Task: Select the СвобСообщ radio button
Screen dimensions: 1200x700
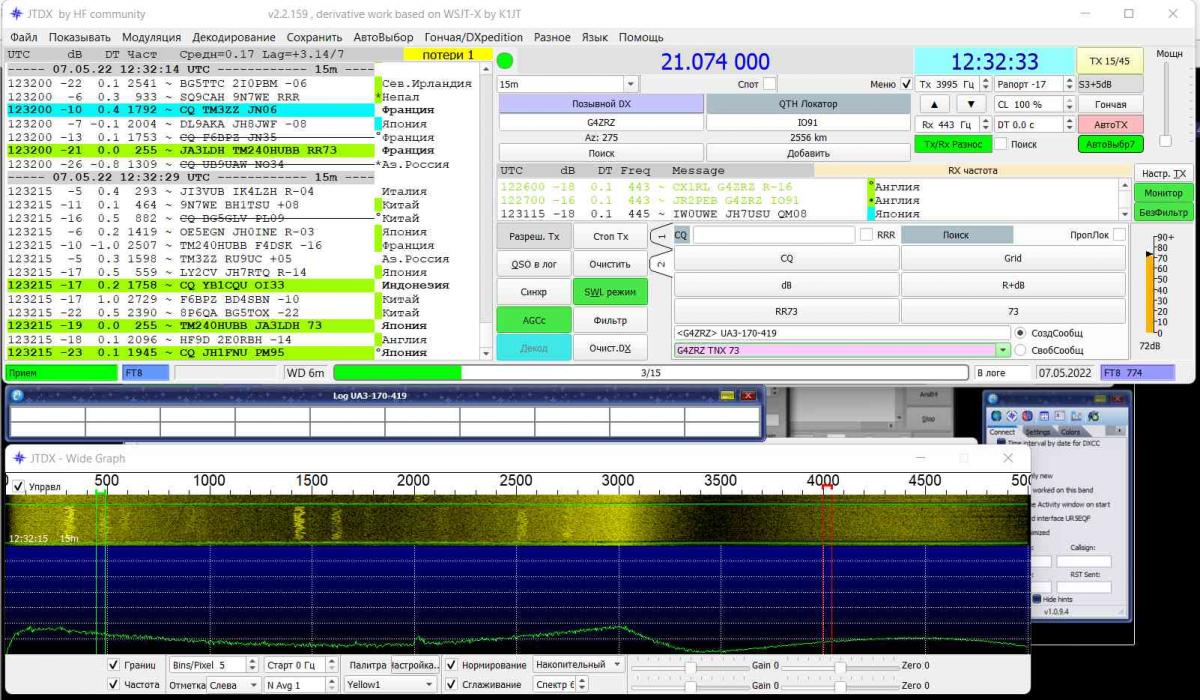Action: tap(1020, 350)
